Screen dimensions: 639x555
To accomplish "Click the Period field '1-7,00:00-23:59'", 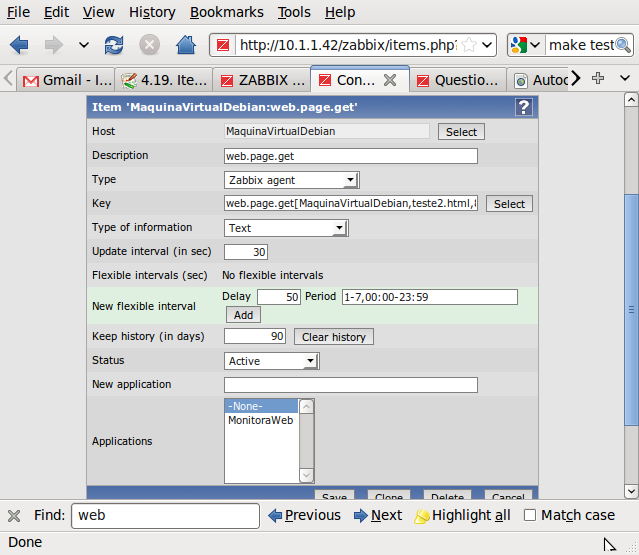I will (430, 297).
